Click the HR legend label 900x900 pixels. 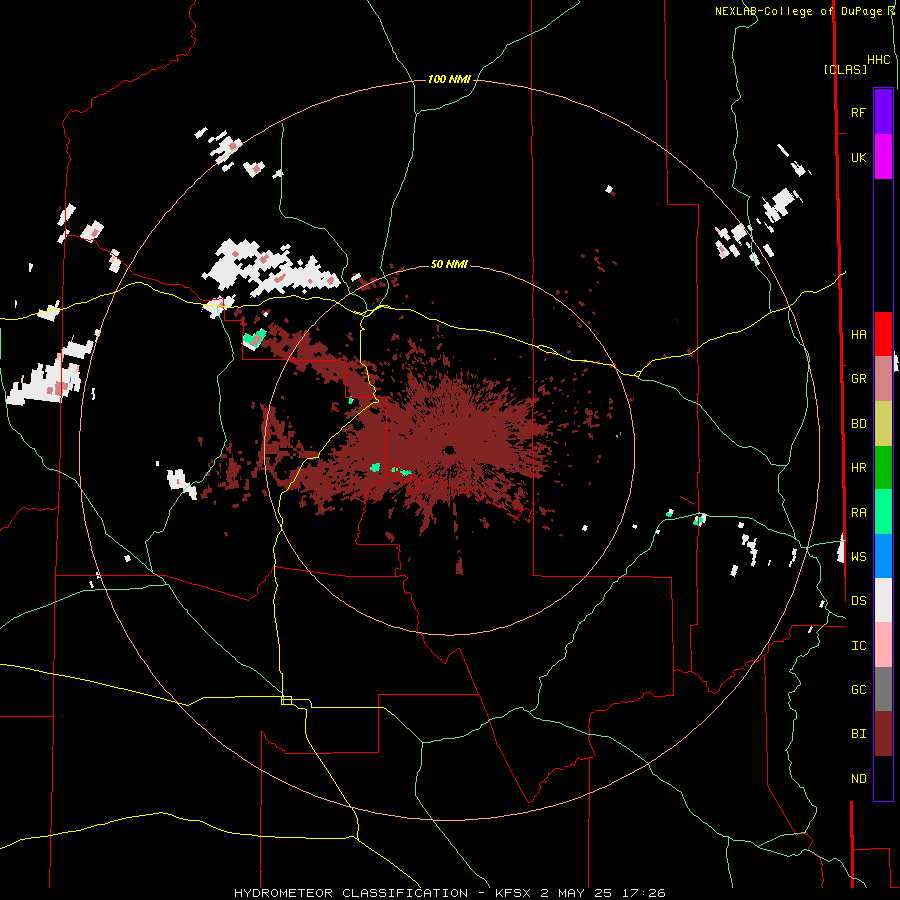pos(858,468)
